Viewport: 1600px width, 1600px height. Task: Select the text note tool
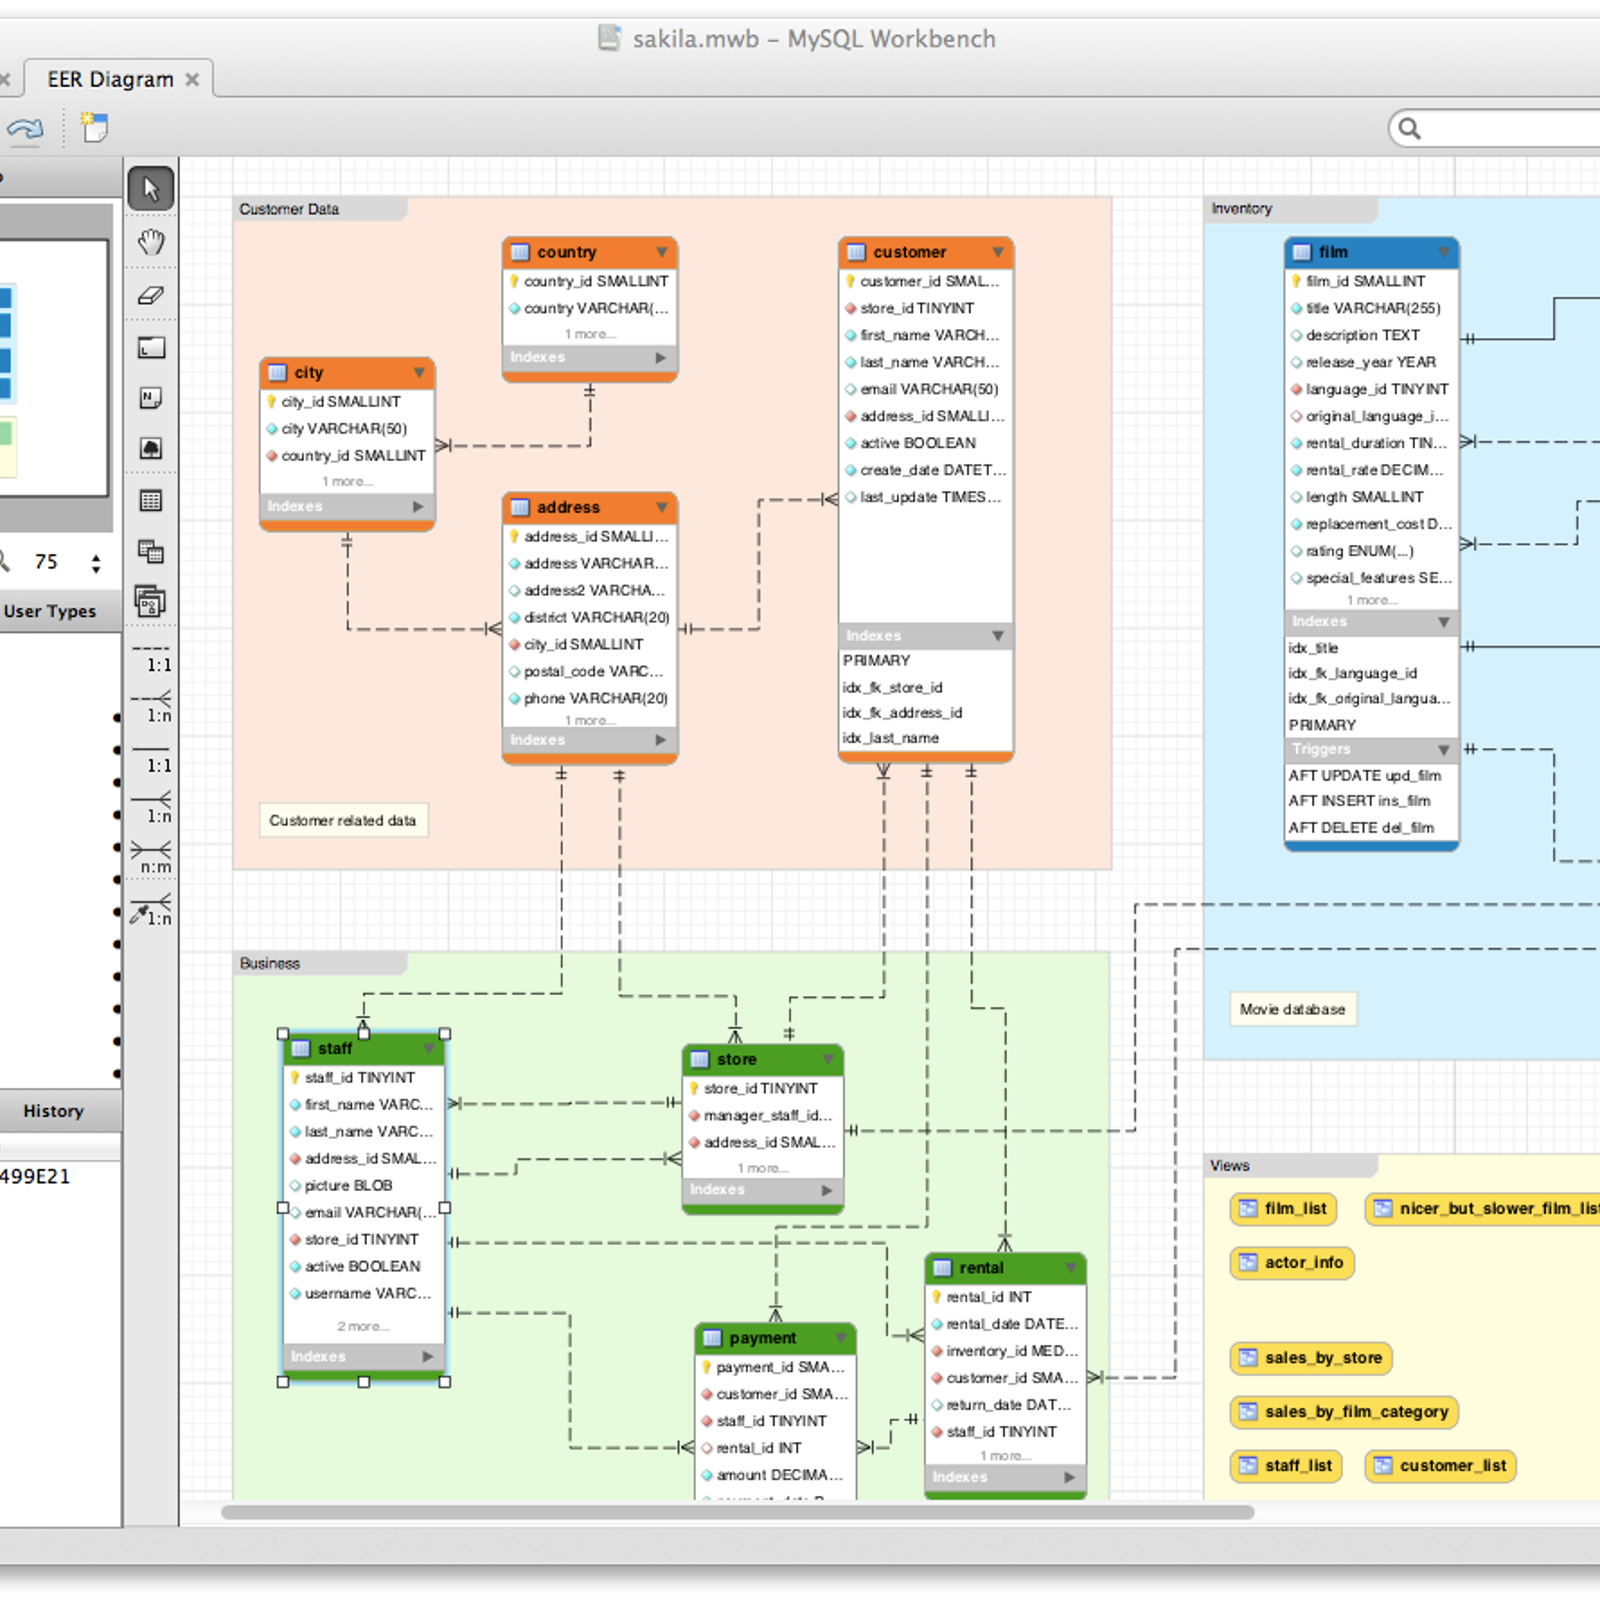(x=151, y=398)
